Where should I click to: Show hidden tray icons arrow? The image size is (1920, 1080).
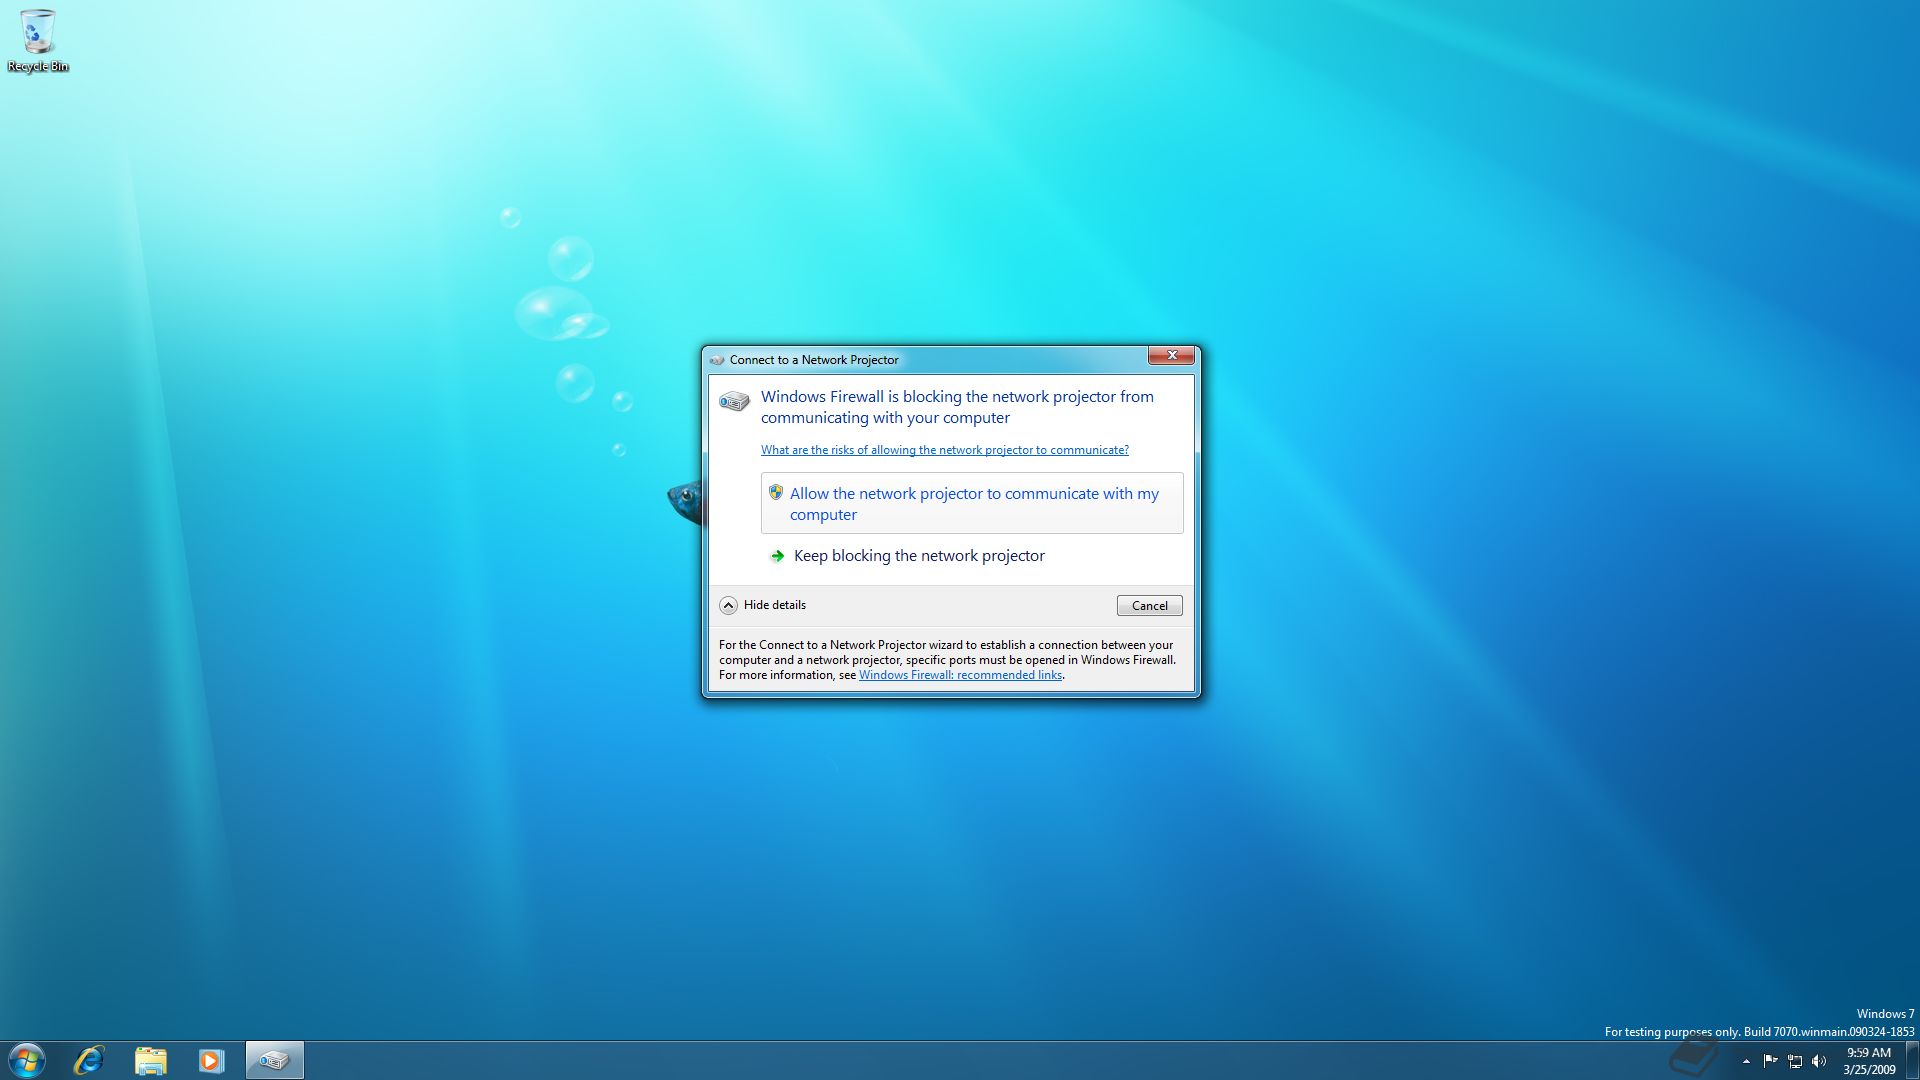pos(1746,1061)
